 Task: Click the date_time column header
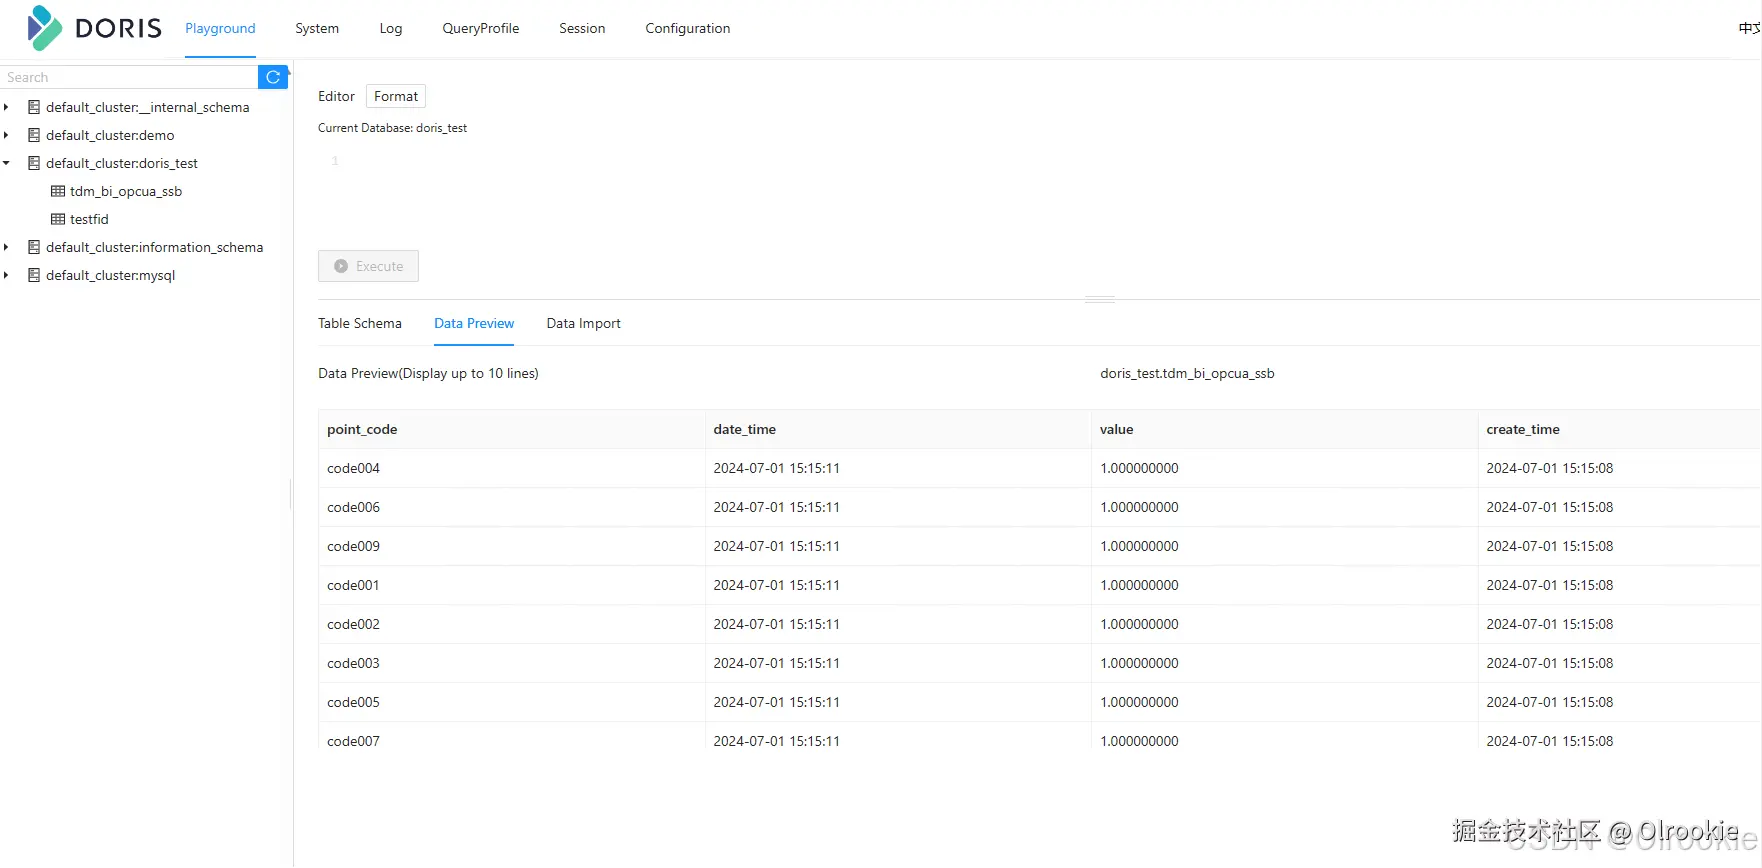pyautogui.click(x=898, y=429)
